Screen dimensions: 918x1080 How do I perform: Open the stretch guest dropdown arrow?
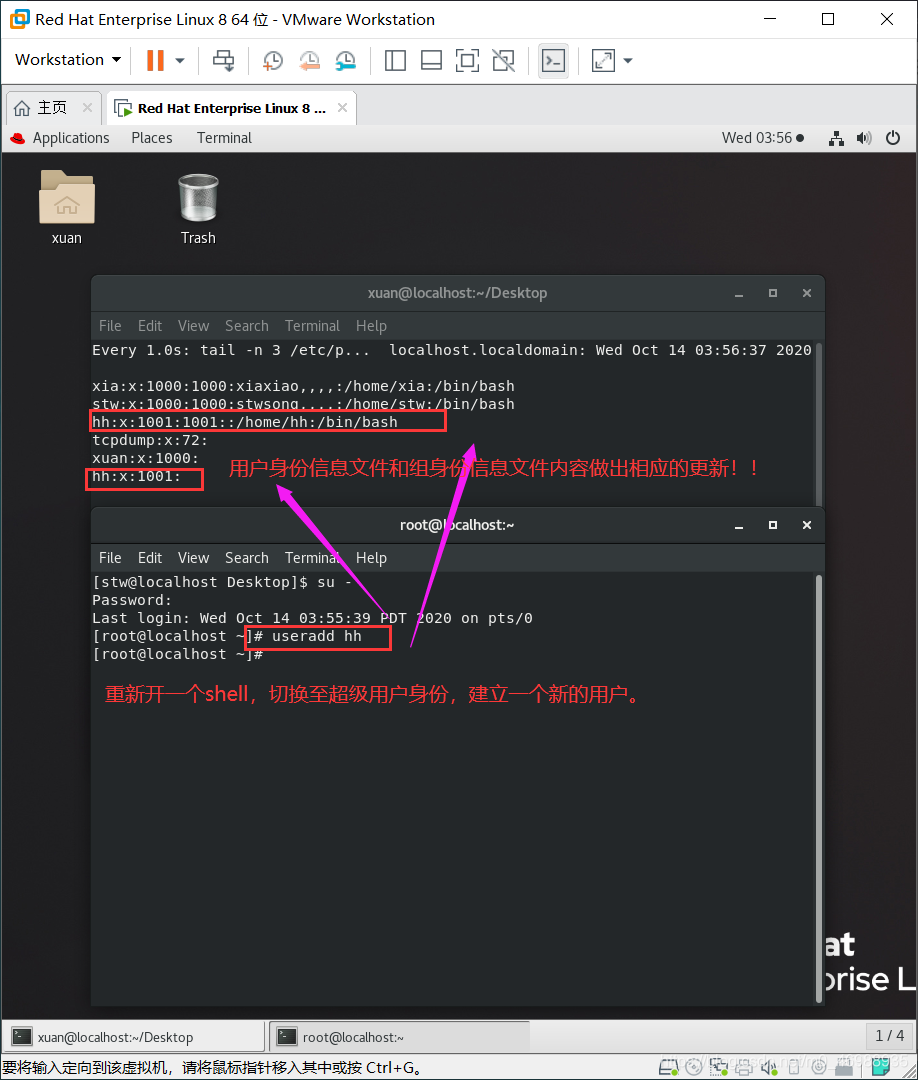[627, 61]
